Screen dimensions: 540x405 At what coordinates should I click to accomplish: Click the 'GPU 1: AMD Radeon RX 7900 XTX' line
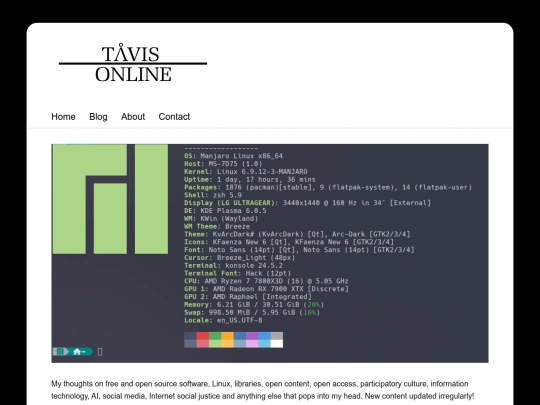click(x=266, y=289)
